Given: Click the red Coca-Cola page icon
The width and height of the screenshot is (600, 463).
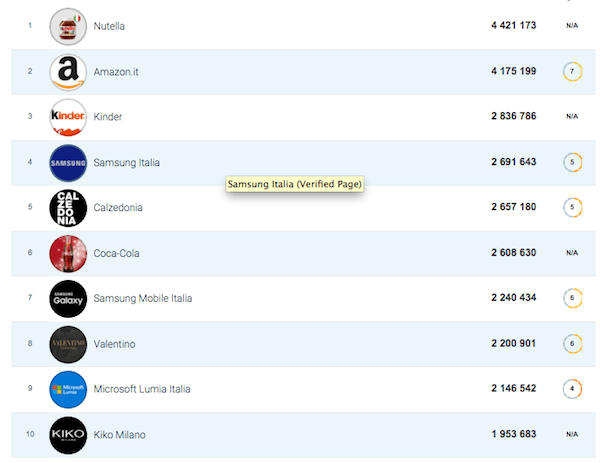Looking at the screenshot, I should [x=68, y=253].
